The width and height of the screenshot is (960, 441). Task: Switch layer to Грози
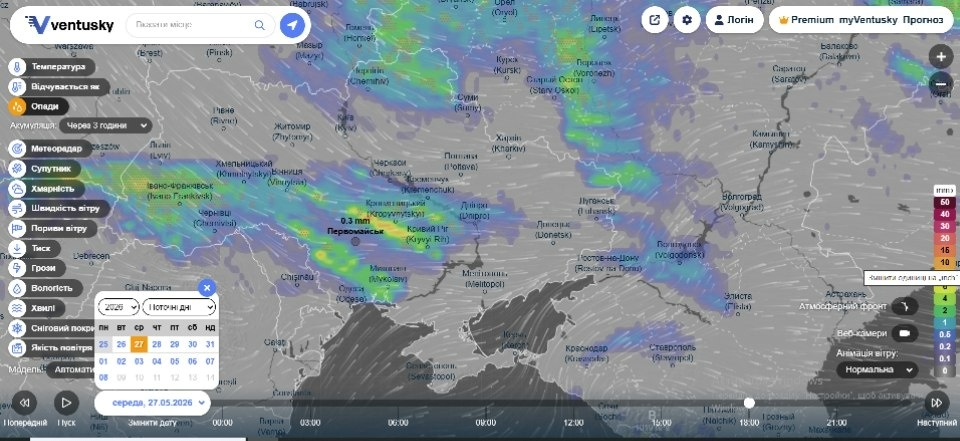pos(43,268)
